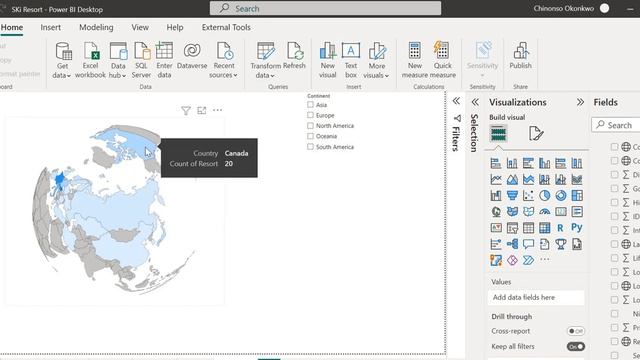Open the Get data dropdown
This screenshot has width=640, height=360.
[x=62, y=75]
